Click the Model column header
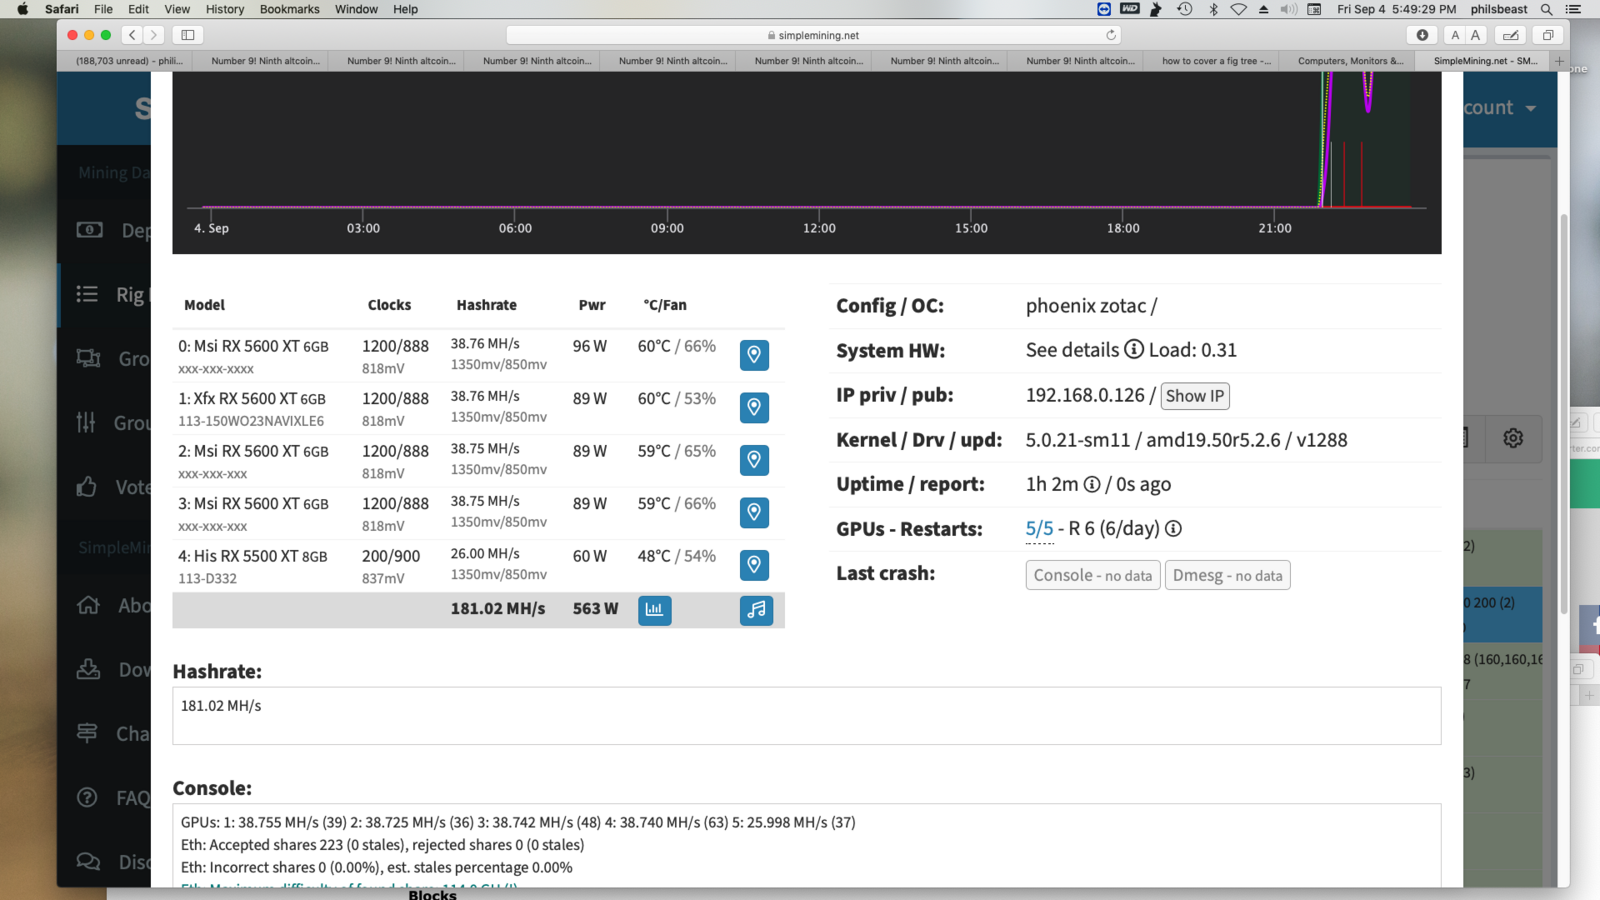Image resolution: width=1600 pixels, height=900 pixels. coord(204,305)
